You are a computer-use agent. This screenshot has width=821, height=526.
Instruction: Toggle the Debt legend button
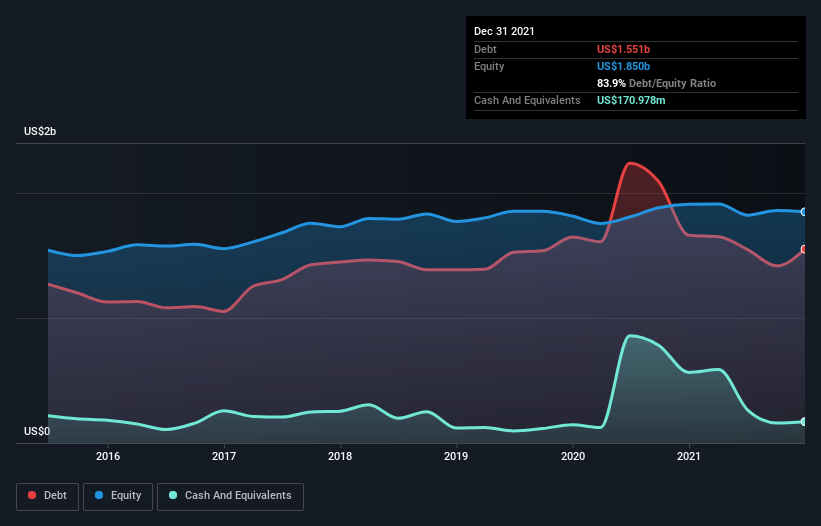pyautogui.click(x=48, y=496)
